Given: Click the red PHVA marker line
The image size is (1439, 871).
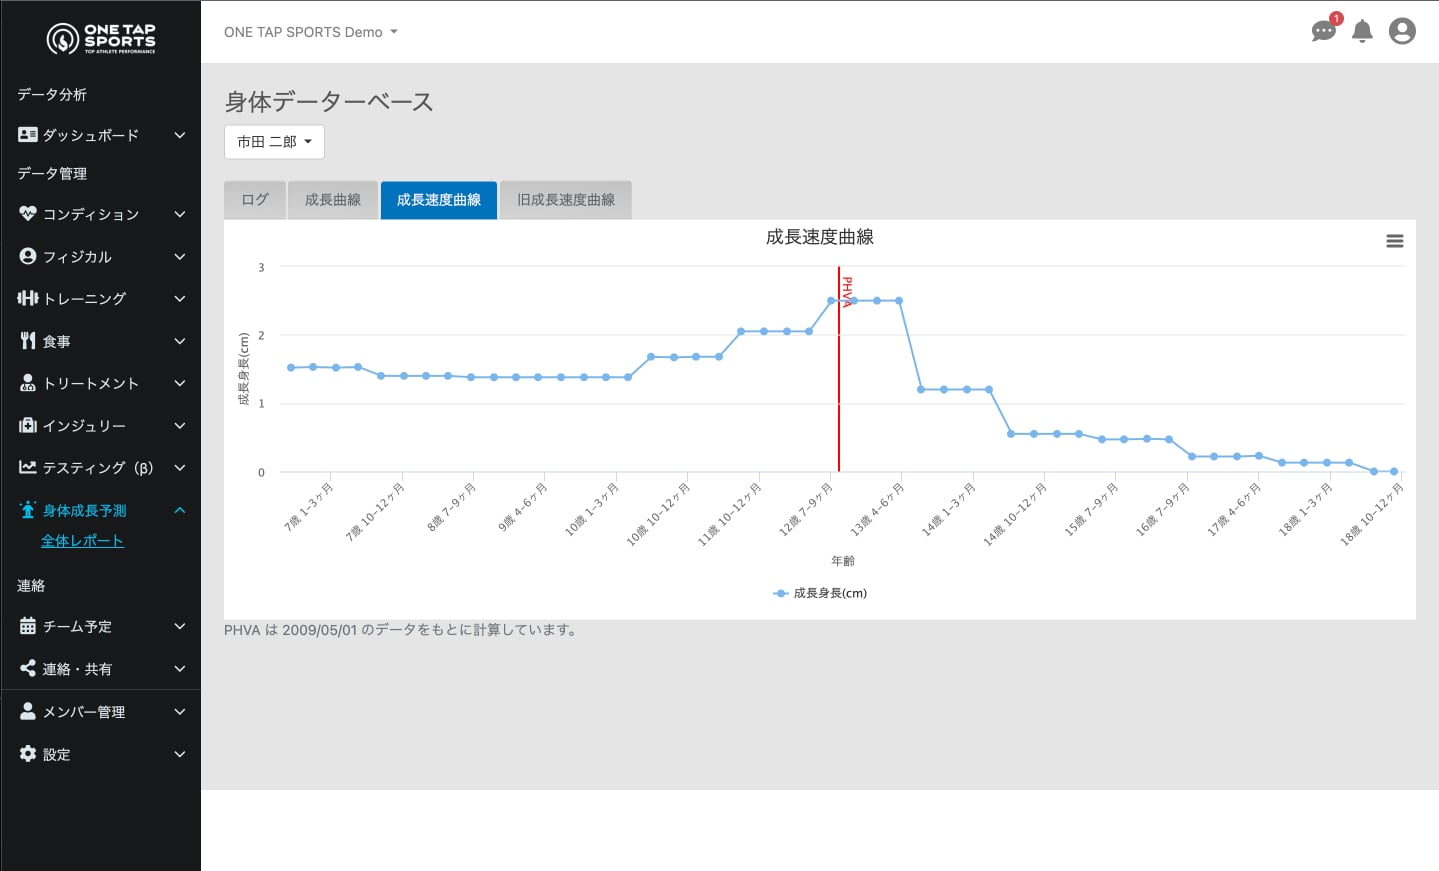Looking at the screenshot, I should (x=839, y=400).
